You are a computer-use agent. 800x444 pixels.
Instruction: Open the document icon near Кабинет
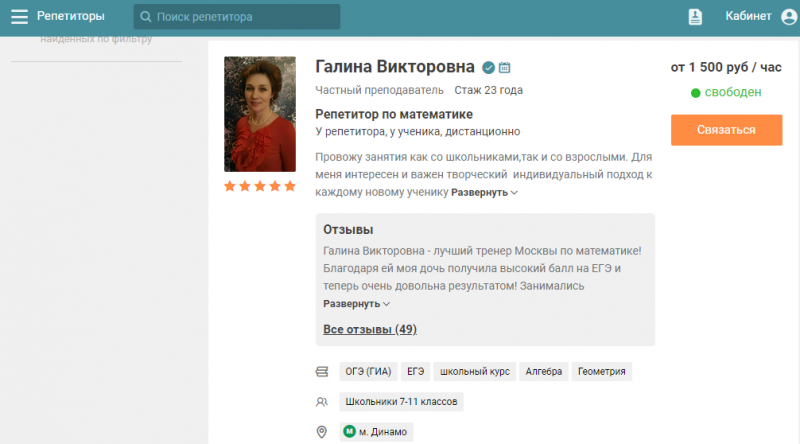click(x=695, y=17)
